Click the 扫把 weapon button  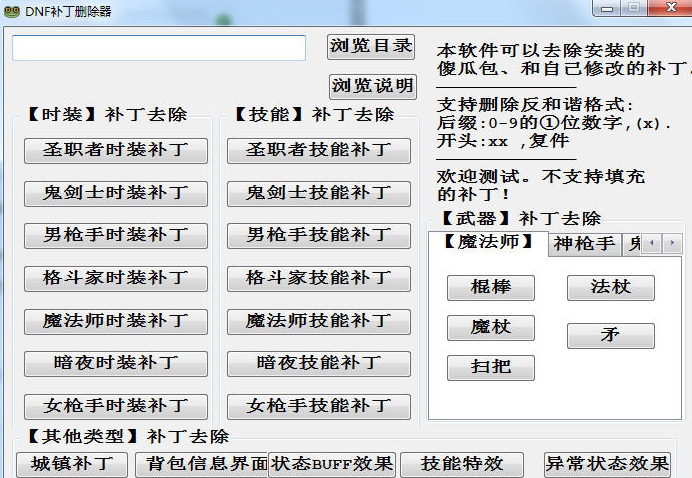click(x=491, y=368)
